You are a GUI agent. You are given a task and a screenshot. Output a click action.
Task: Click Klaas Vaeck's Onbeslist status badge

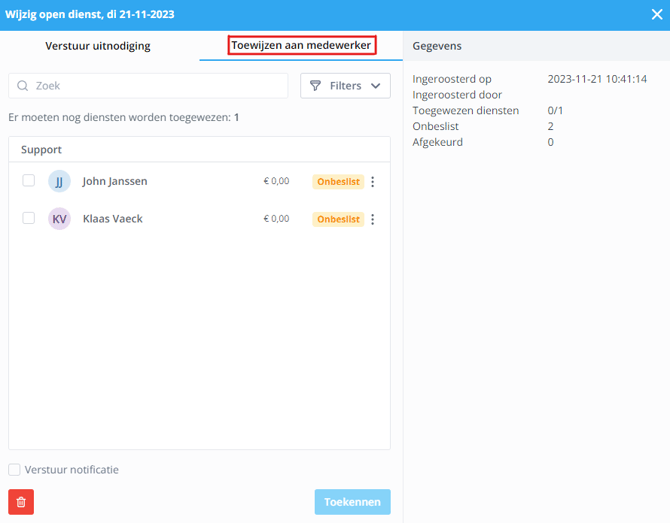(338, 219)
